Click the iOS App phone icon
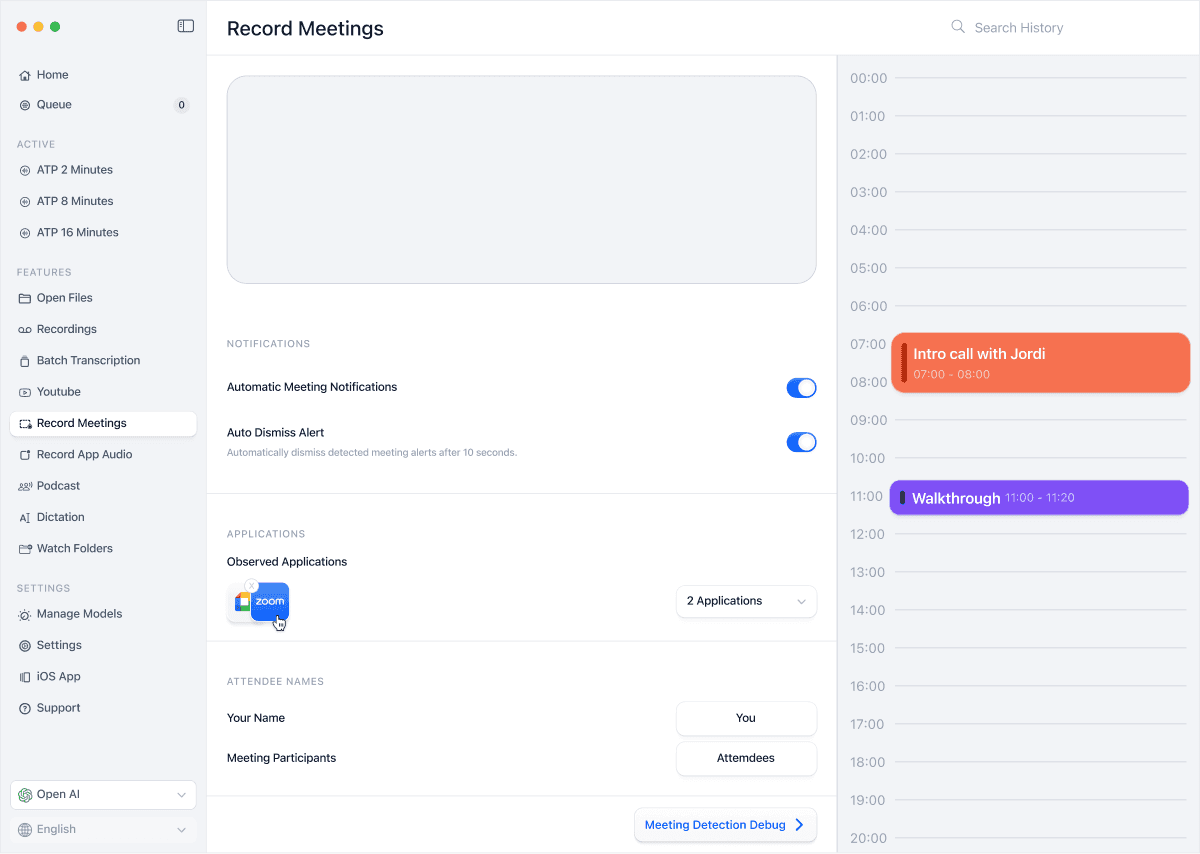Image resolution: width=1200 pixels, height=854 pixels. (25, 677)
